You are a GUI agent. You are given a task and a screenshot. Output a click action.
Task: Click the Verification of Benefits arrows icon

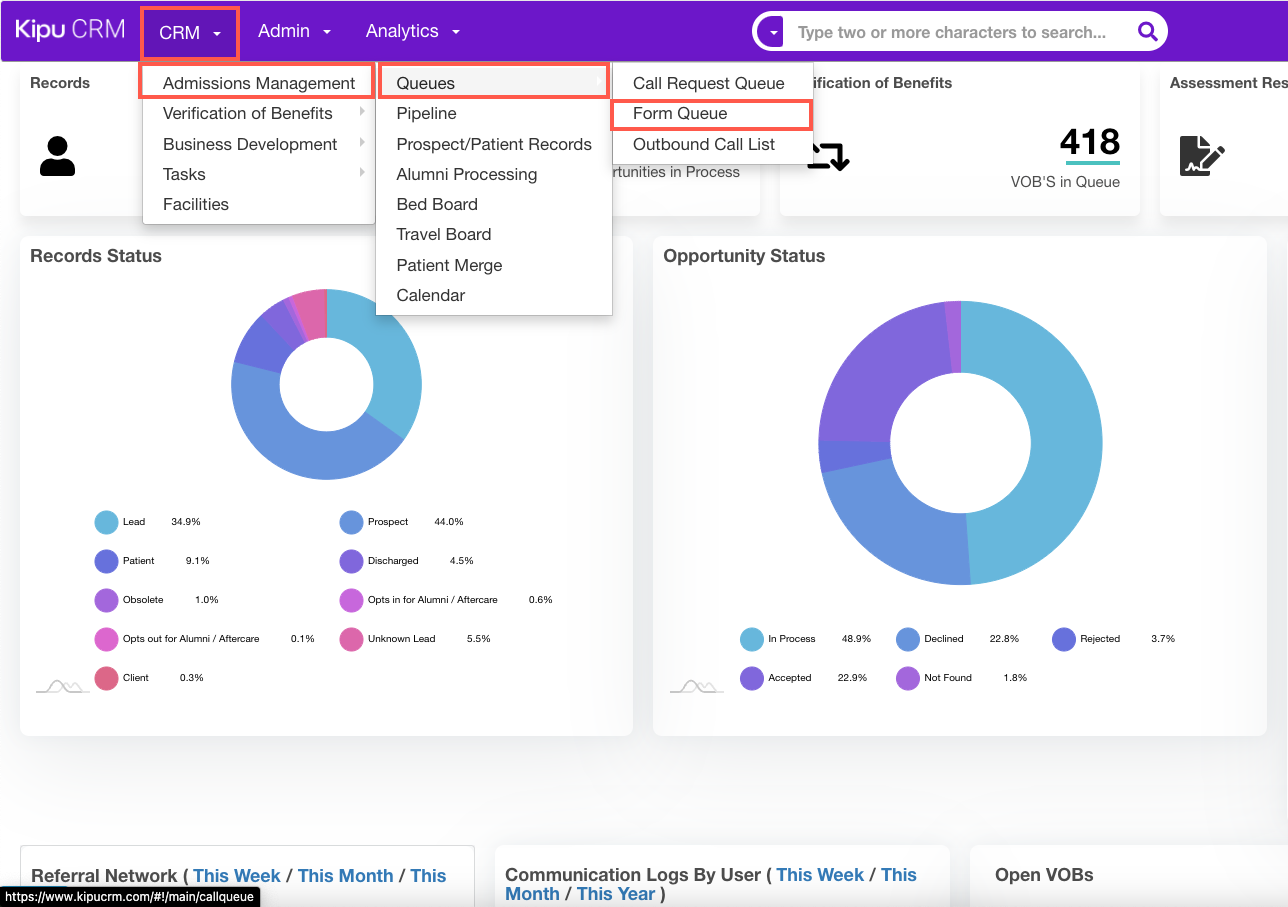828,156
